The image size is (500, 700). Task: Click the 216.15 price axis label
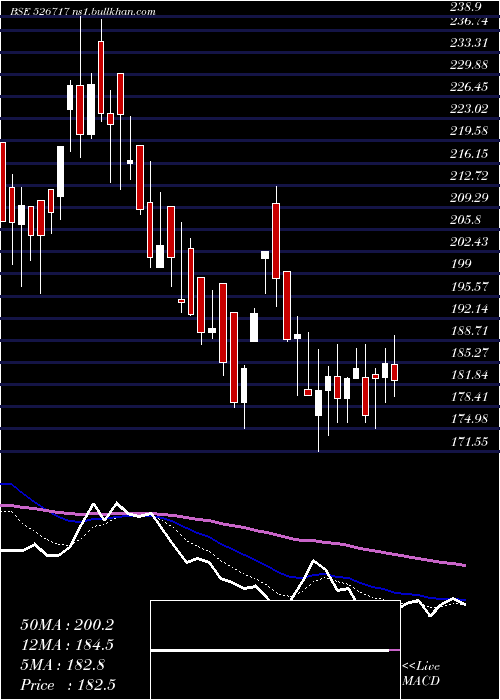pyautogui.click(x=468, y=154)
